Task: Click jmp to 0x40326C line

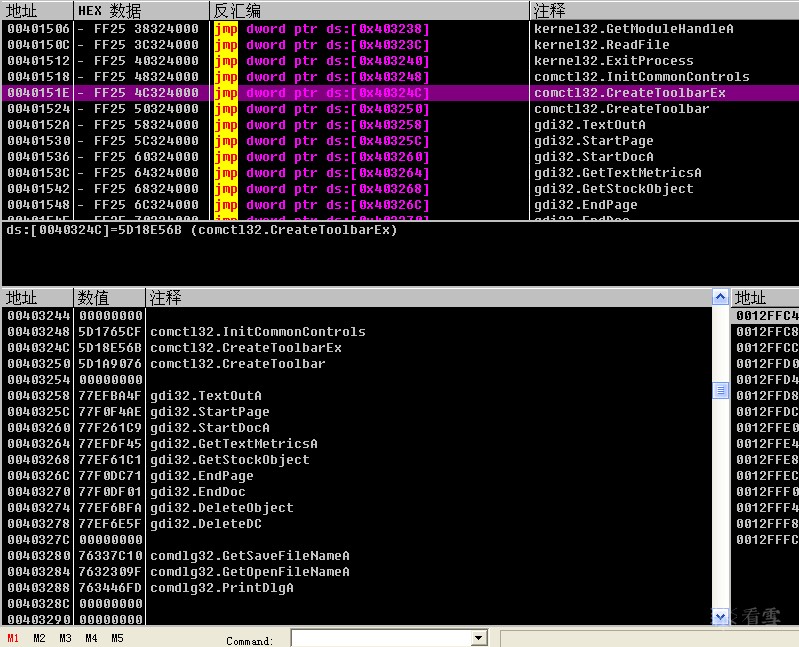Action: click(x=322, y=205)
